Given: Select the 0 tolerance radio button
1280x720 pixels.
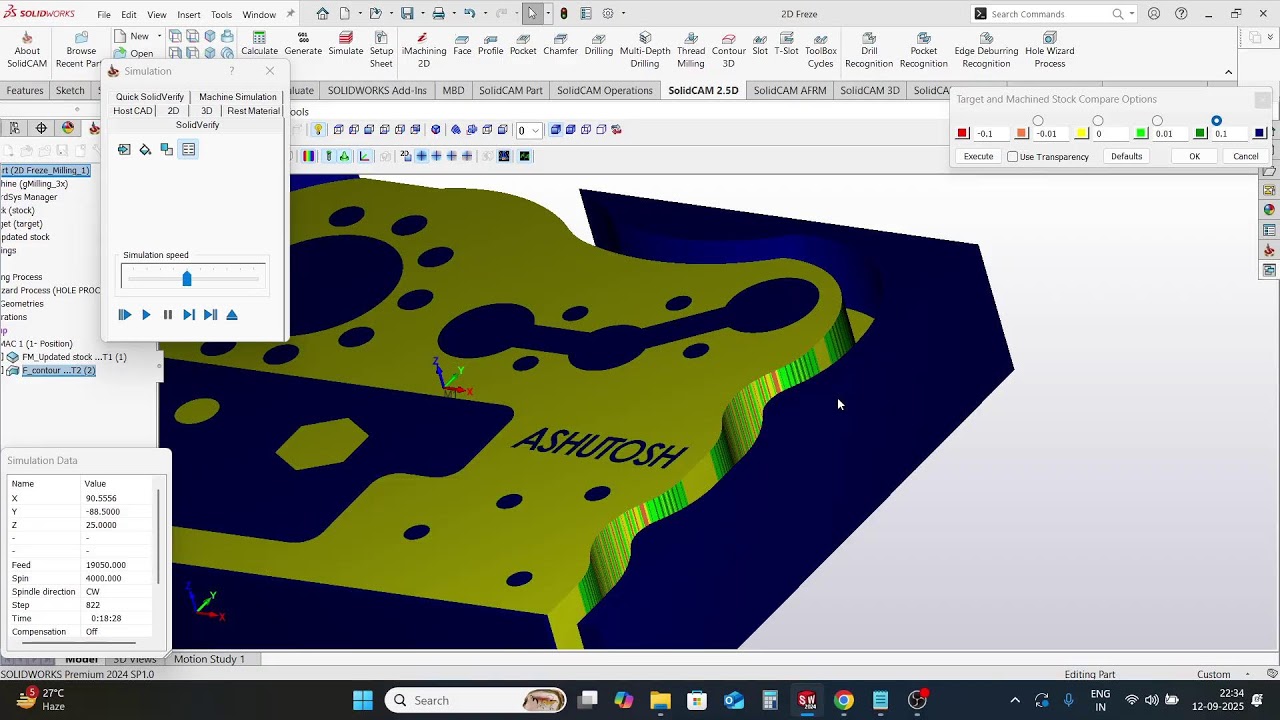Looking at the screenshot, I should pos(1098,121).
